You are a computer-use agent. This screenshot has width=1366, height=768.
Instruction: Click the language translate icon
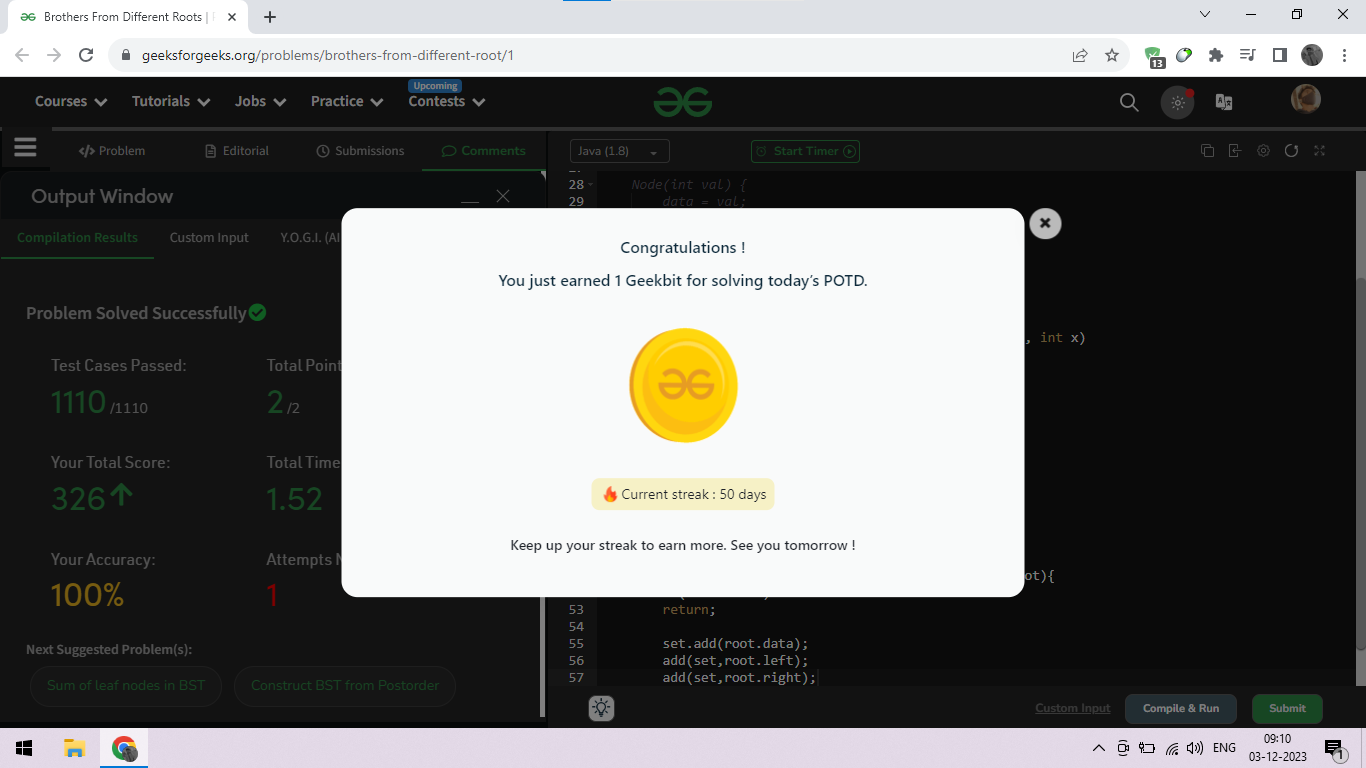[1224, 102]
